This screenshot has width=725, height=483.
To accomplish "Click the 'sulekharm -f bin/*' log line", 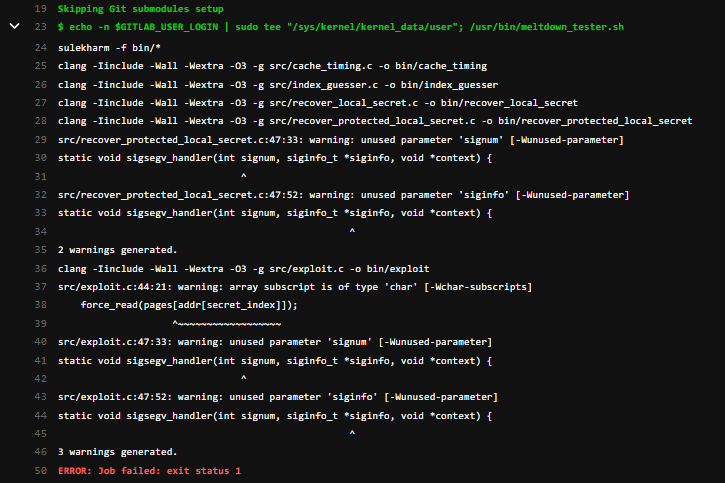I will coord(109,48).
